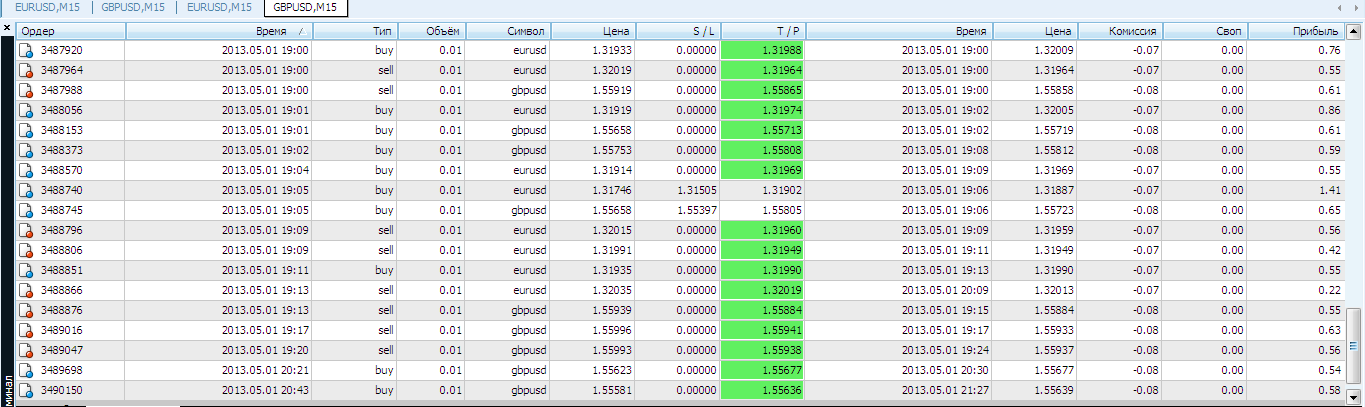Click the order icon for order 3487964

tap(28, 70)
